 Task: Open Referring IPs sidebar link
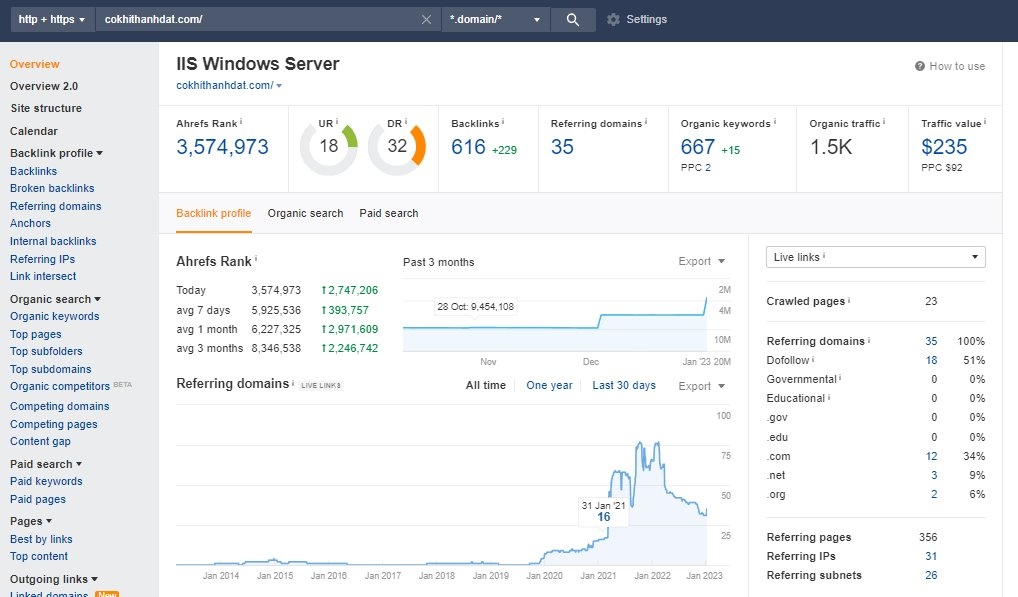tap(42, 259)
